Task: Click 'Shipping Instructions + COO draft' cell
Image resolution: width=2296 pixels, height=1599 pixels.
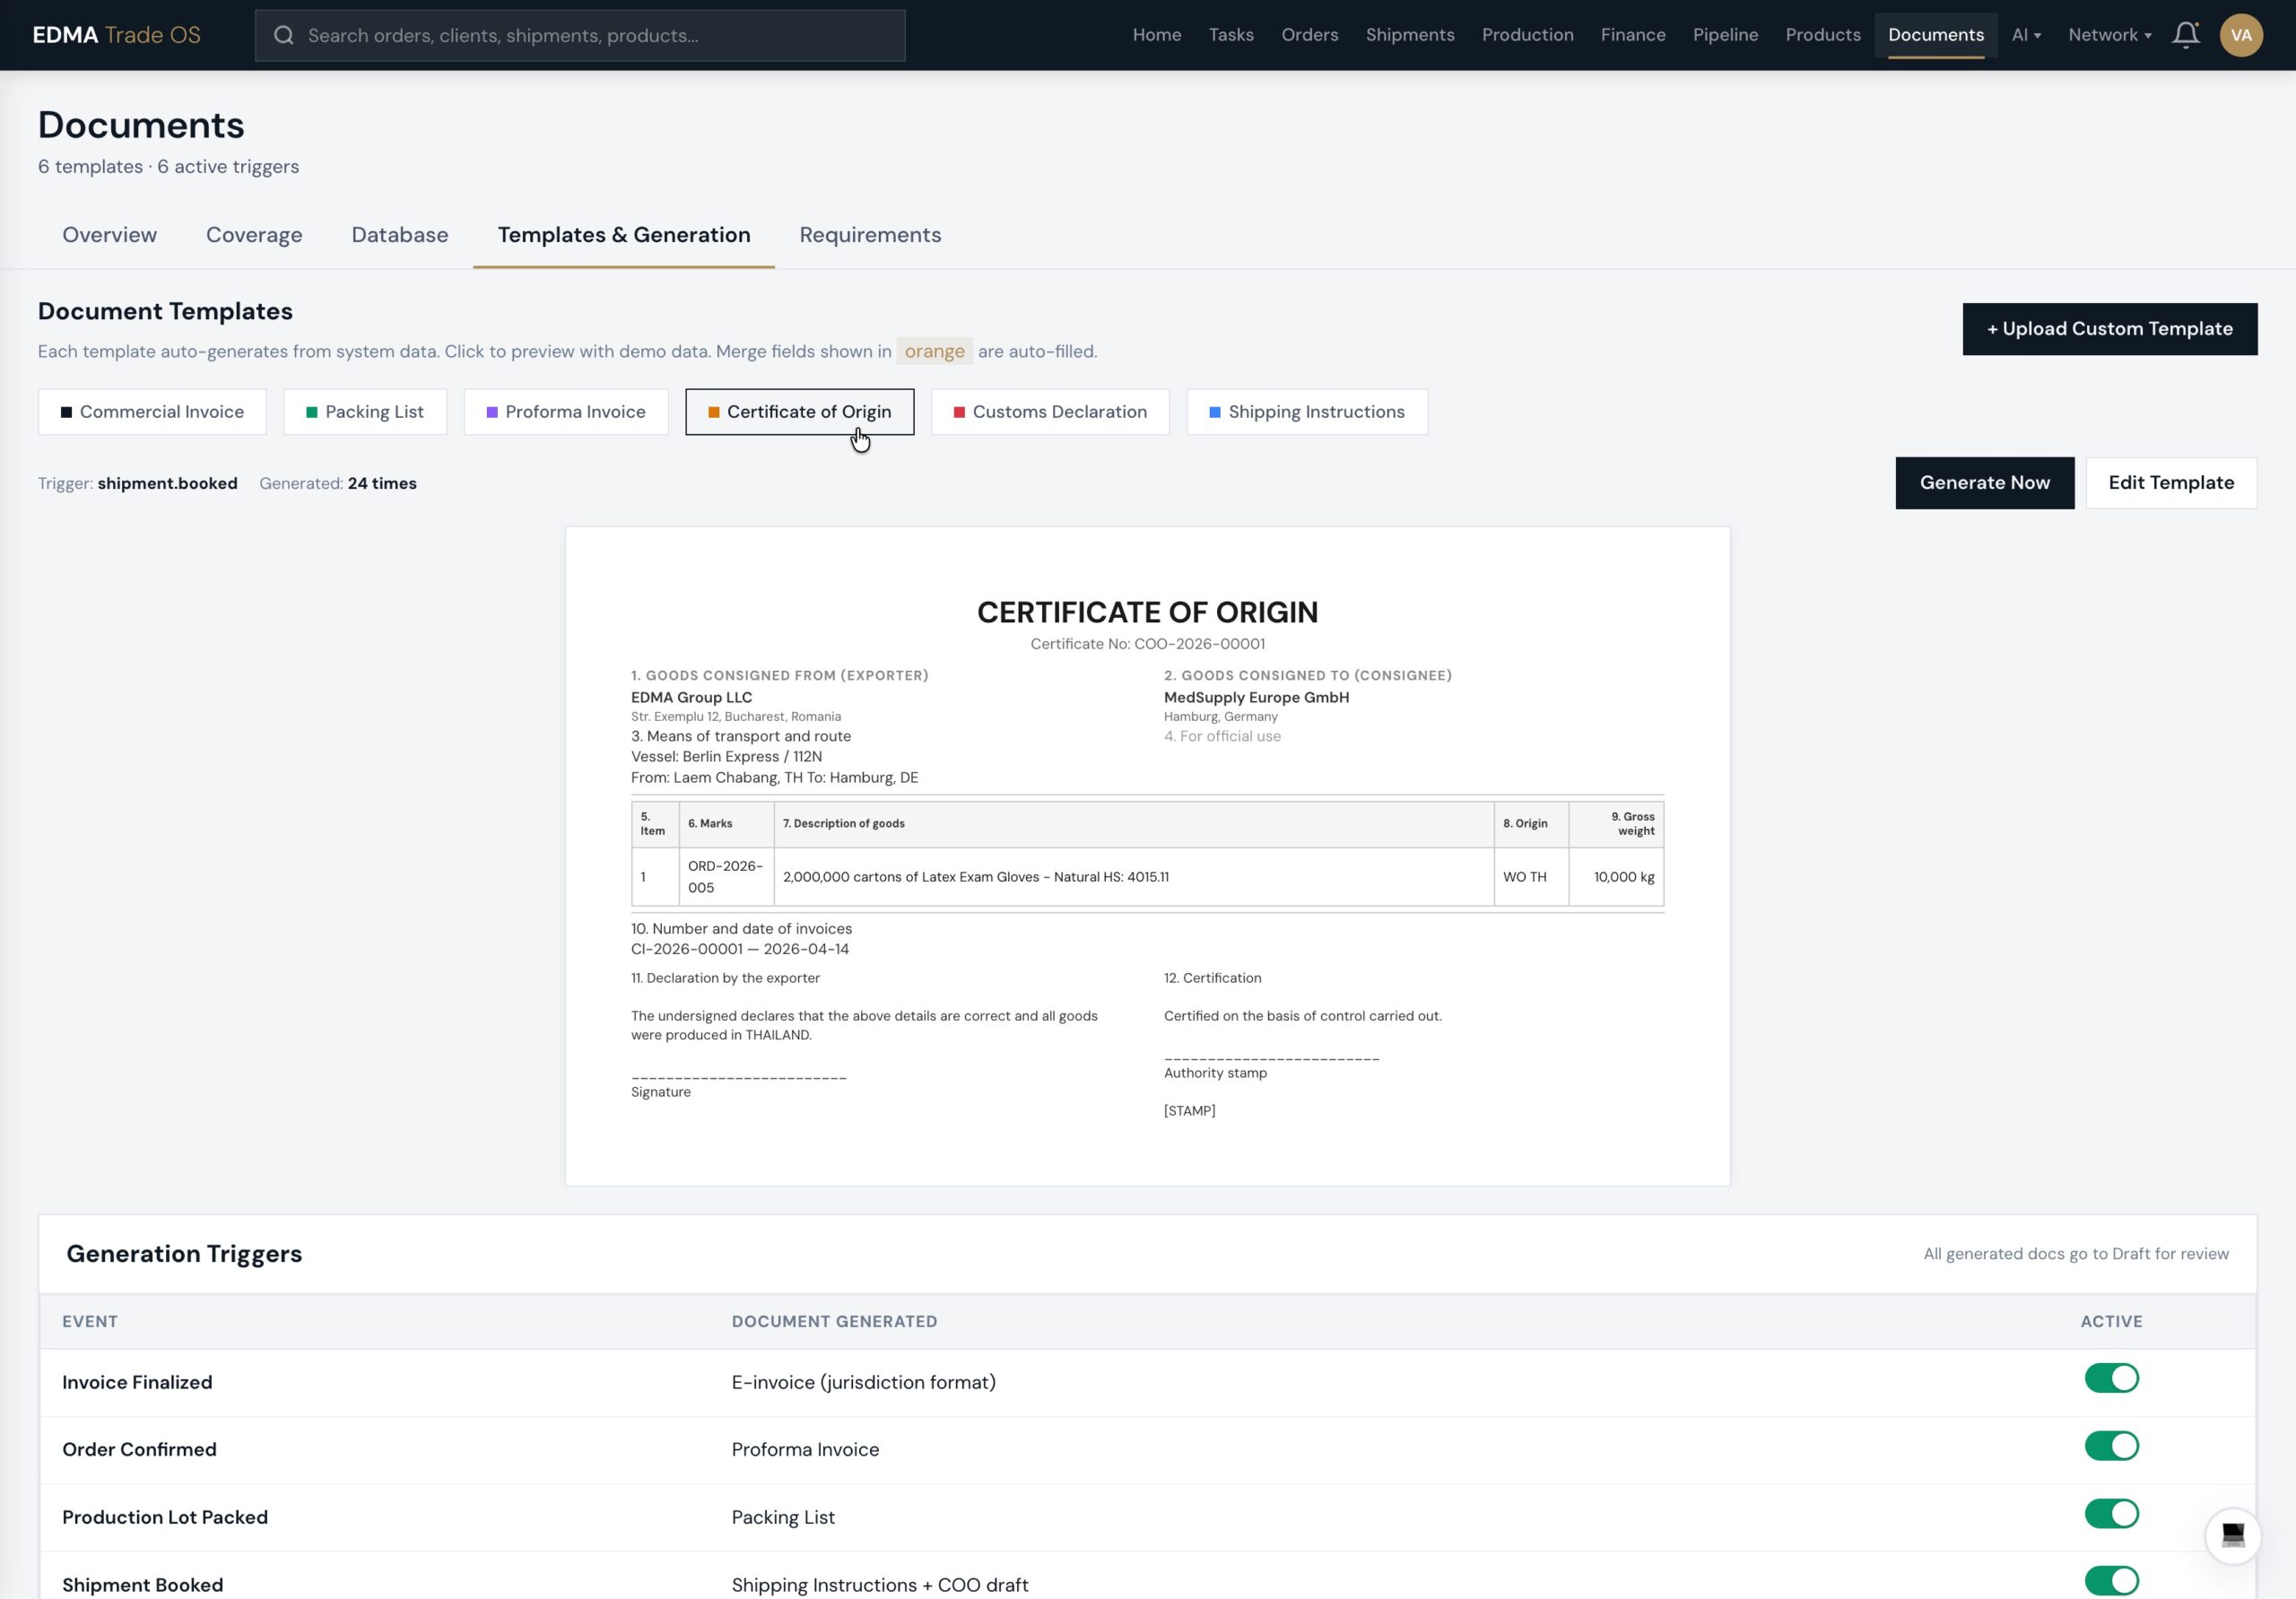Action: point(879,1585)
